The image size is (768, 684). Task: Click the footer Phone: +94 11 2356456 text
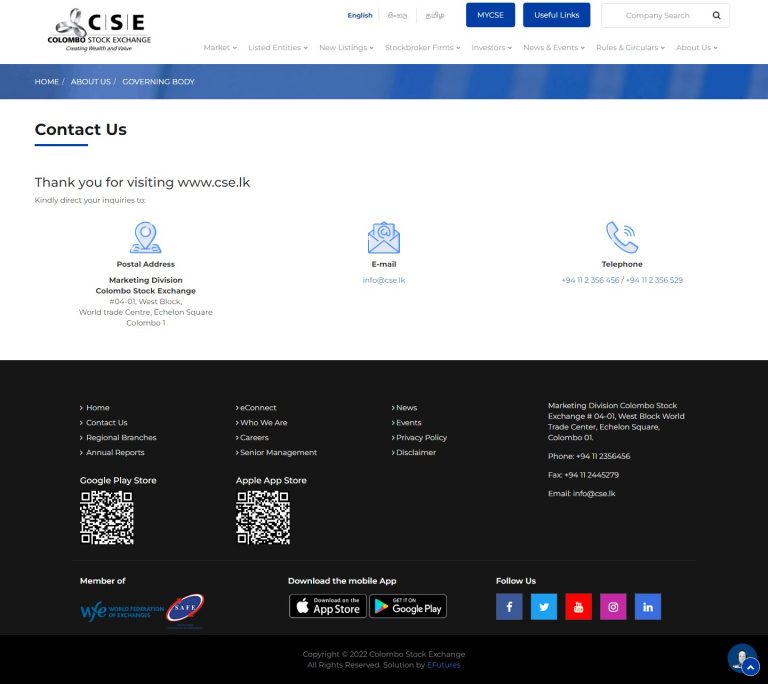pyautogui.click(x=589, y=456)
